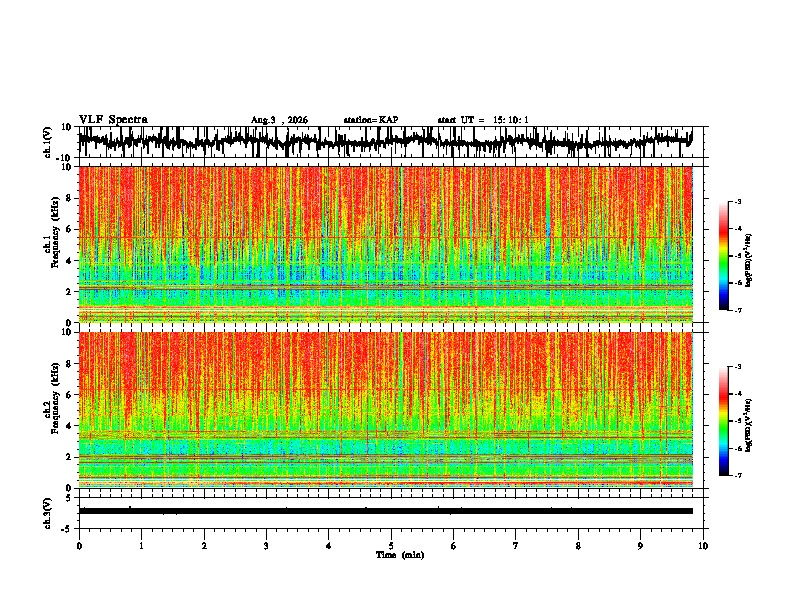Click the 2 minute tick label

point(204,546)
